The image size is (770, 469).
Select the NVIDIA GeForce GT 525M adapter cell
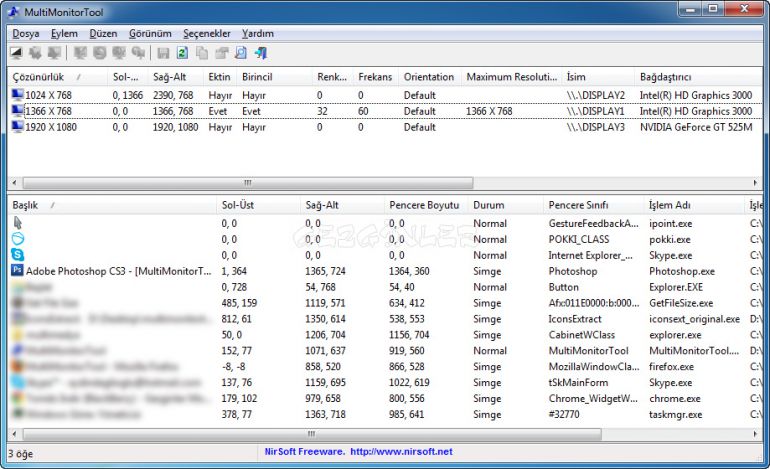(696, 127)
